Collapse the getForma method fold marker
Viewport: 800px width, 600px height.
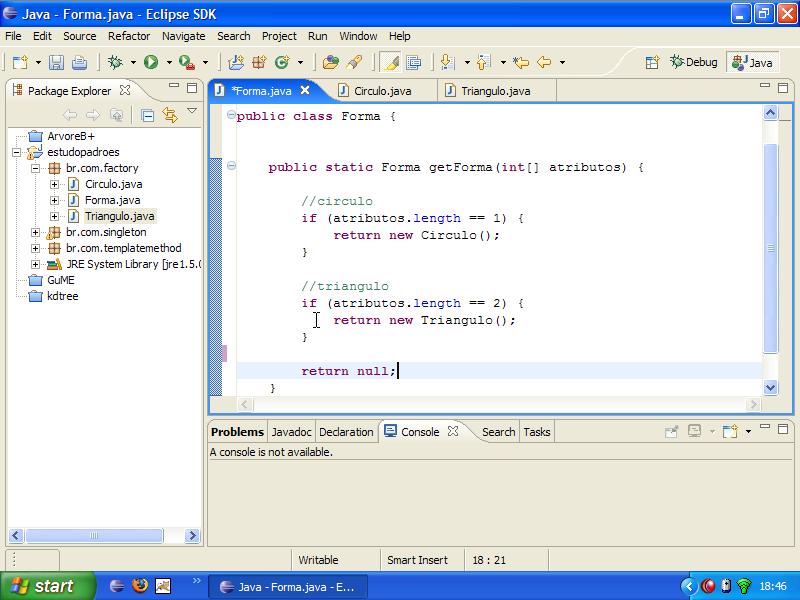point(231,166)
